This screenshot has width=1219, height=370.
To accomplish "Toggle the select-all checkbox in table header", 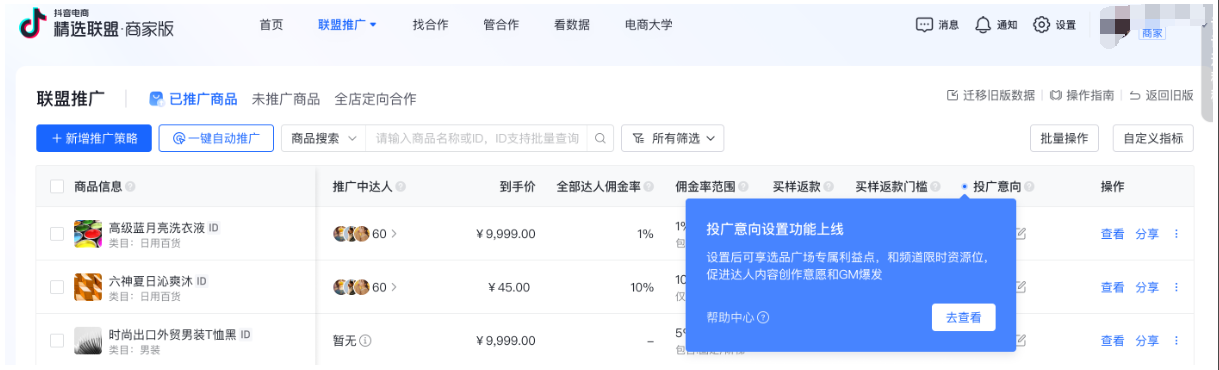I will (x=56, y=187).
